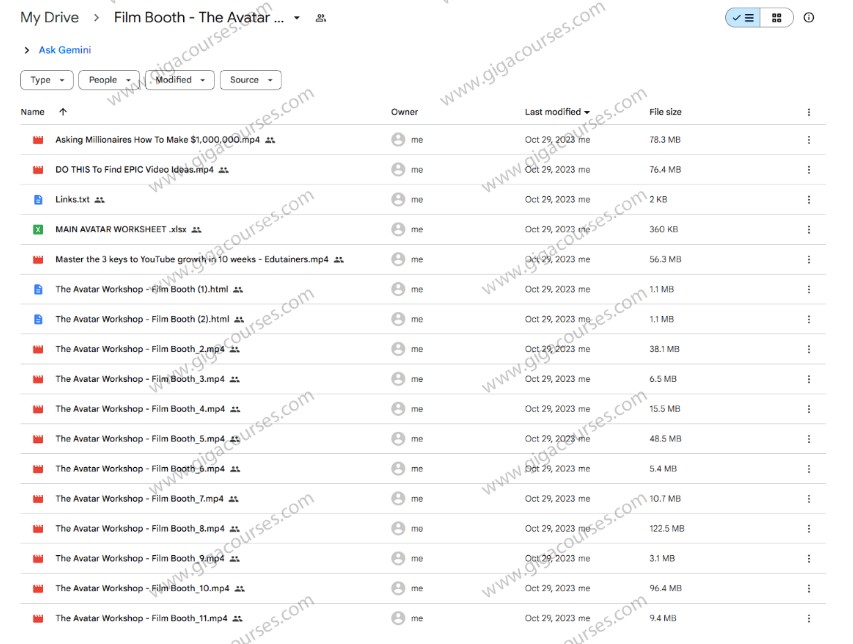Open more actions for Film Booth_8.mp4 row
This screenshot has height=644, width=853.
pyautogui.click(x=809, y=529)
